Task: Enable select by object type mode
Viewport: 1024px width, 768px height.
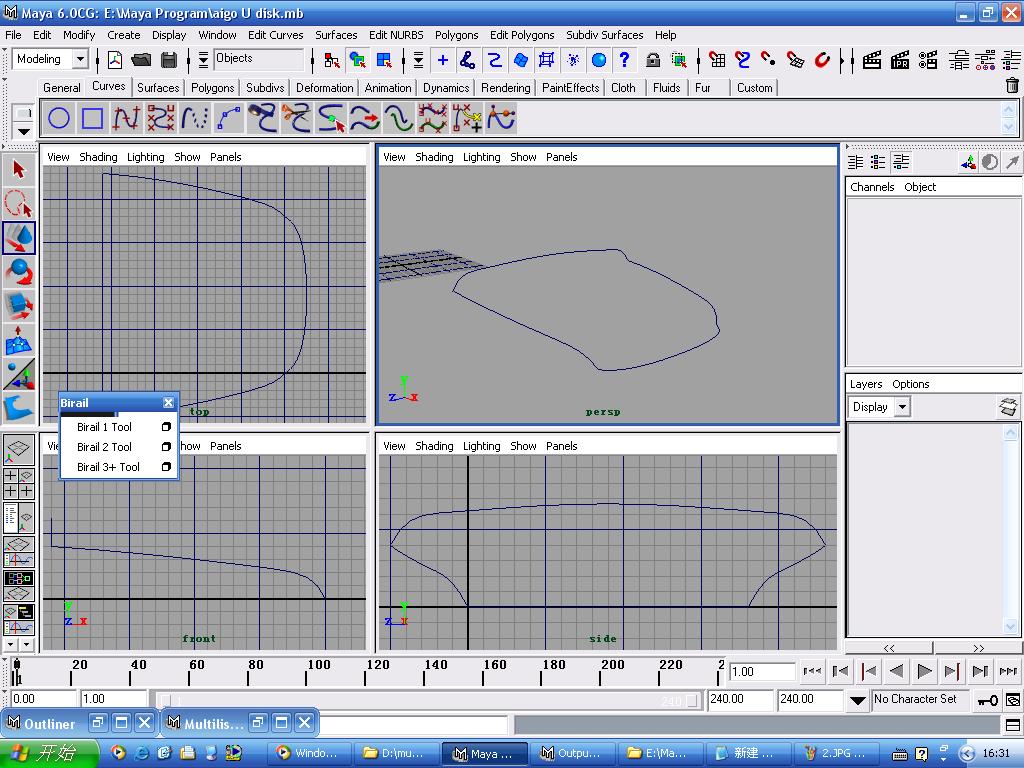Action: [357, 60]
